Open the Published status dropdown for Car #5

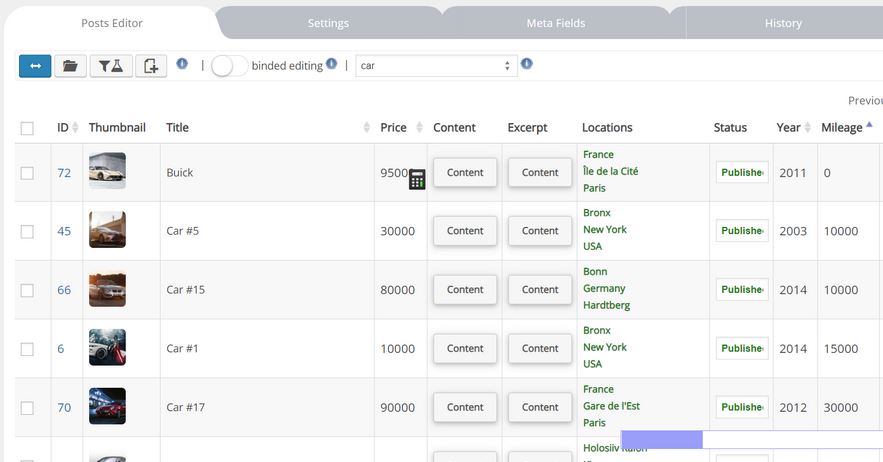point(742,230)
